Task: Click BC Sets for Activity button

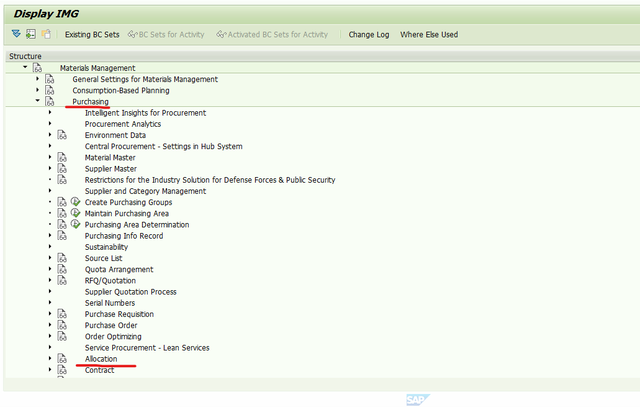Action: click(x=166, y=35)
